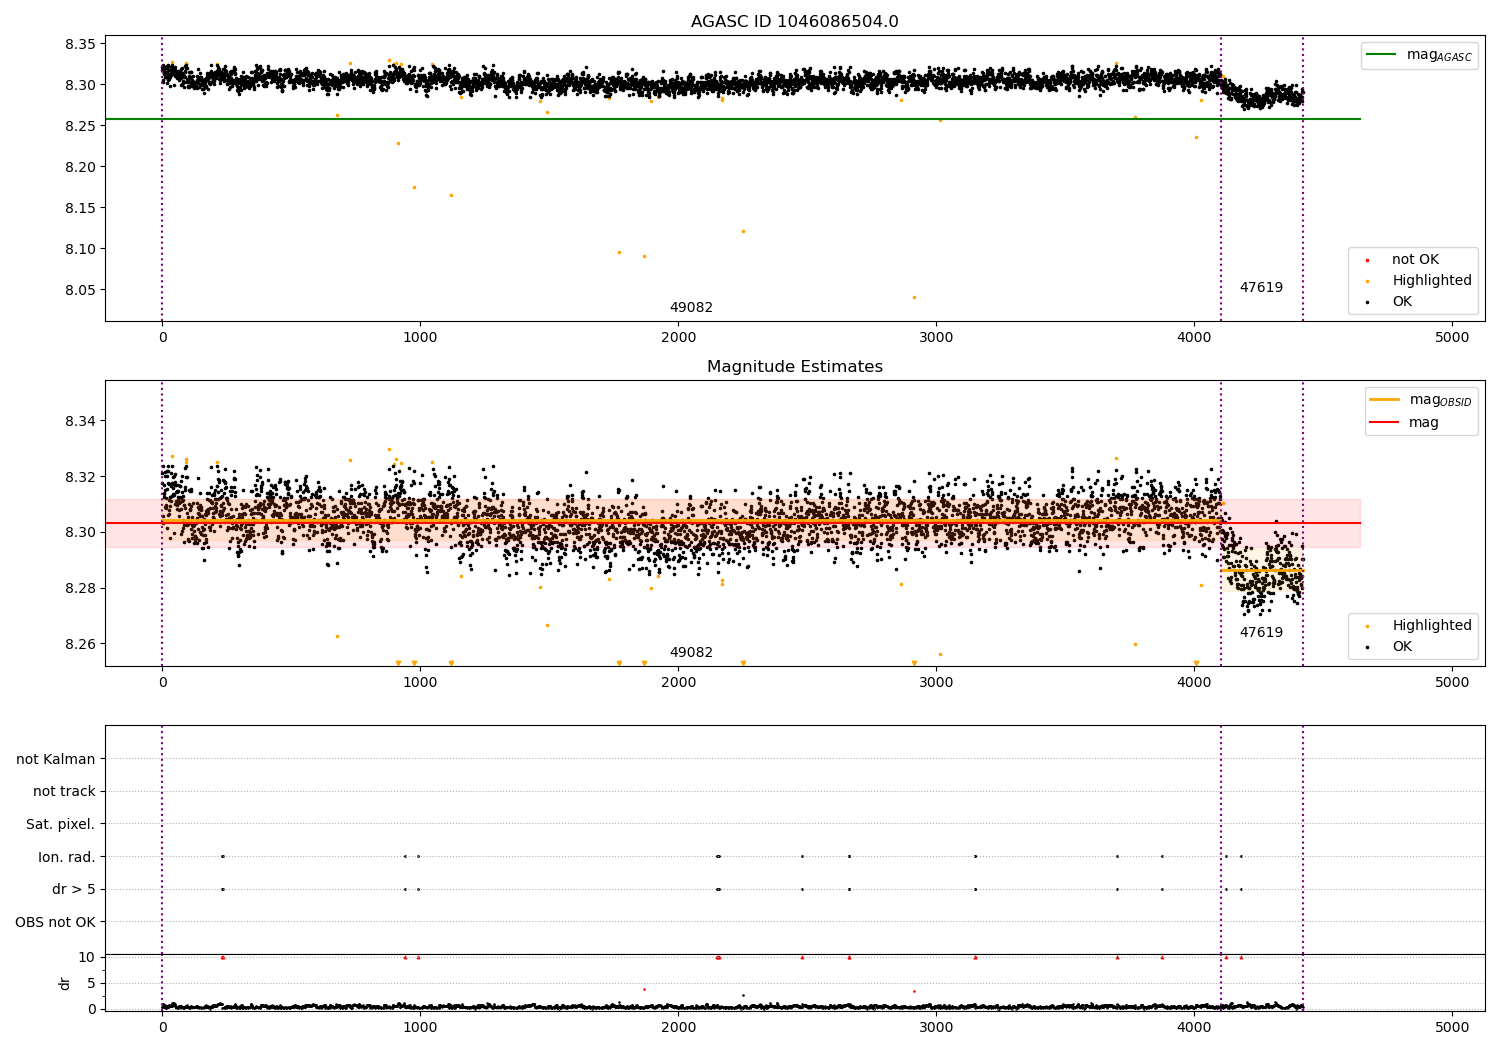Viewport: 1500px width, 1050px height.
Task: Click the 49082 label in Magnitude Estimates plot
Action: pyautogui.click(x=691, y=653)
